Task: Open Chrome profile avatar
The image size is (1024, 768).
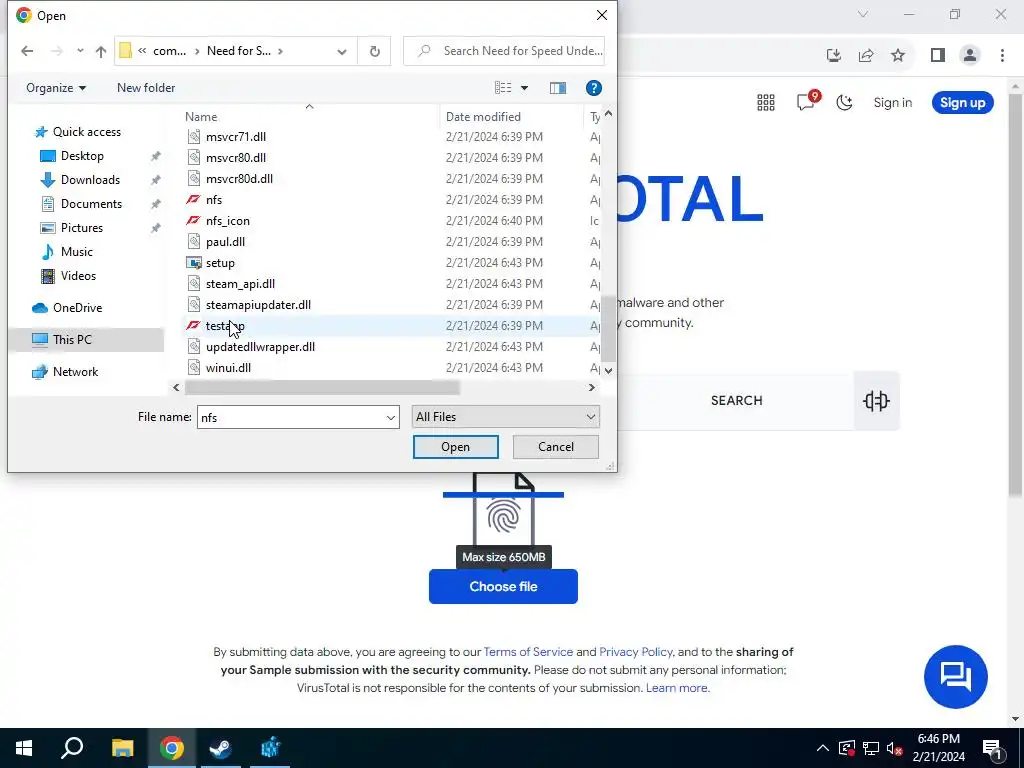Action: pos(970,55)
